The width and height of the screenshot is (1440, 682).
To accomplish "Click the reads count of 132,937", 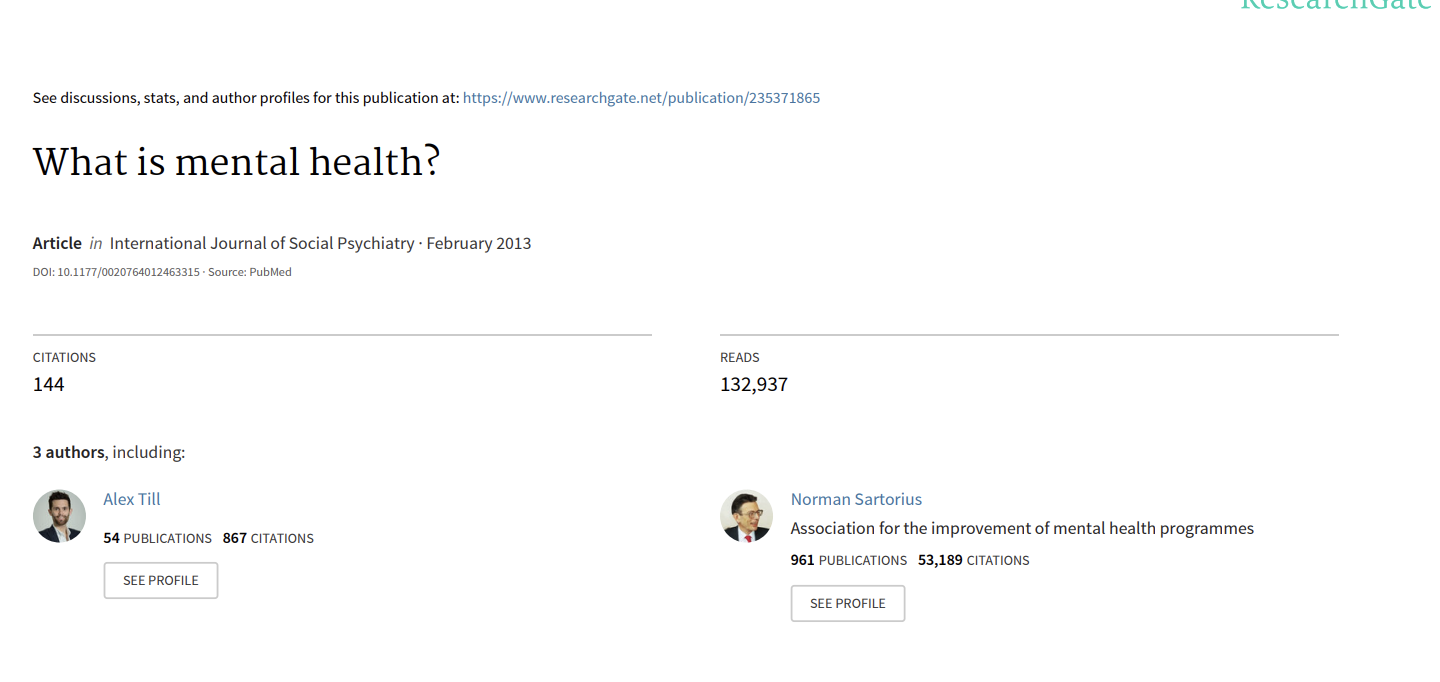I will click(x=754, y=384).
